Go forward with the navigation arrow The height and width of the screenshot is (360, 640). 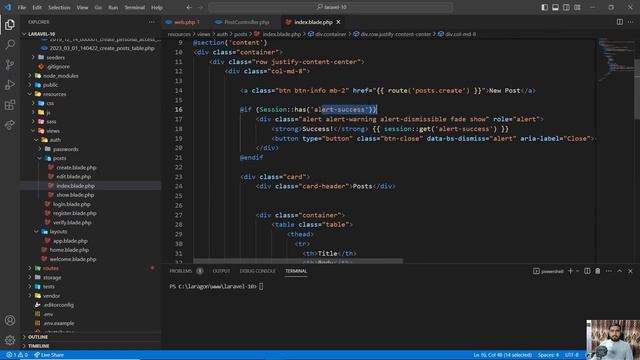(x=200, y=7)
